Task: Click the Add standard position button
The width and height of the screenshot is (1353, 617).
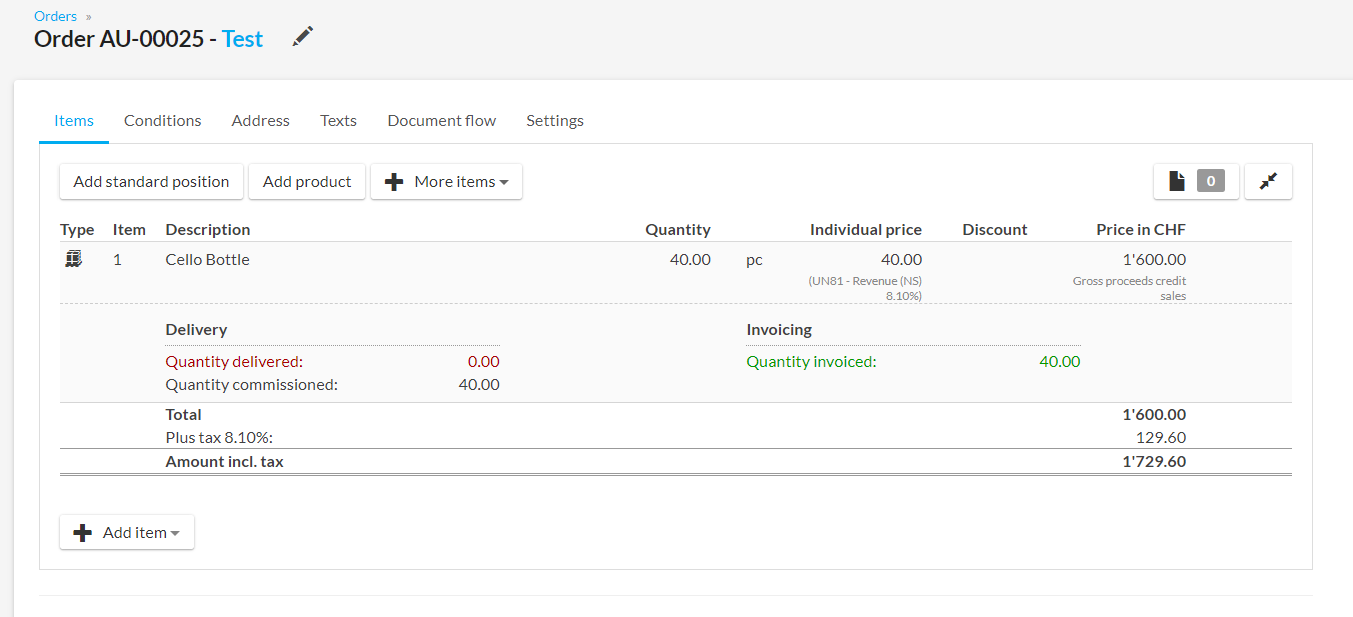Action: (x=151, y=181)
